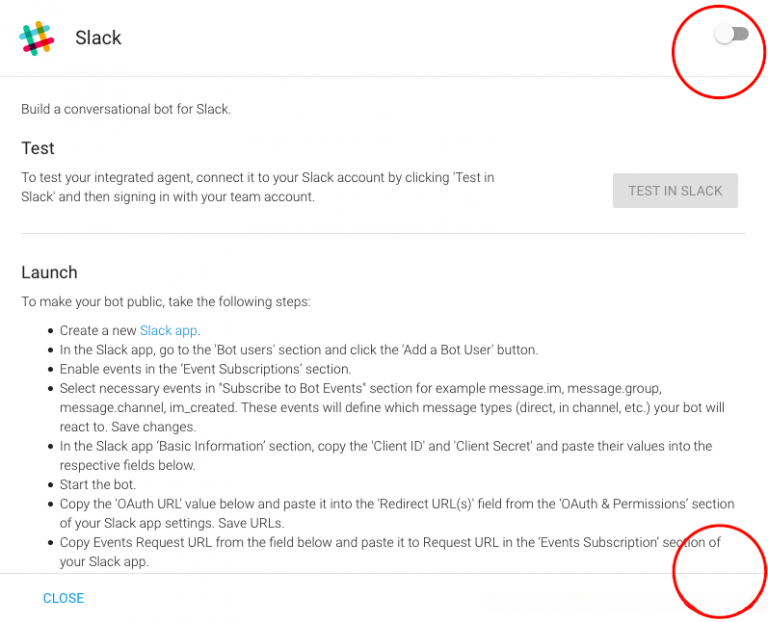Click the 'Create a new Slack app' step
This screenshot has height=622, width=768.
(129, 330)
